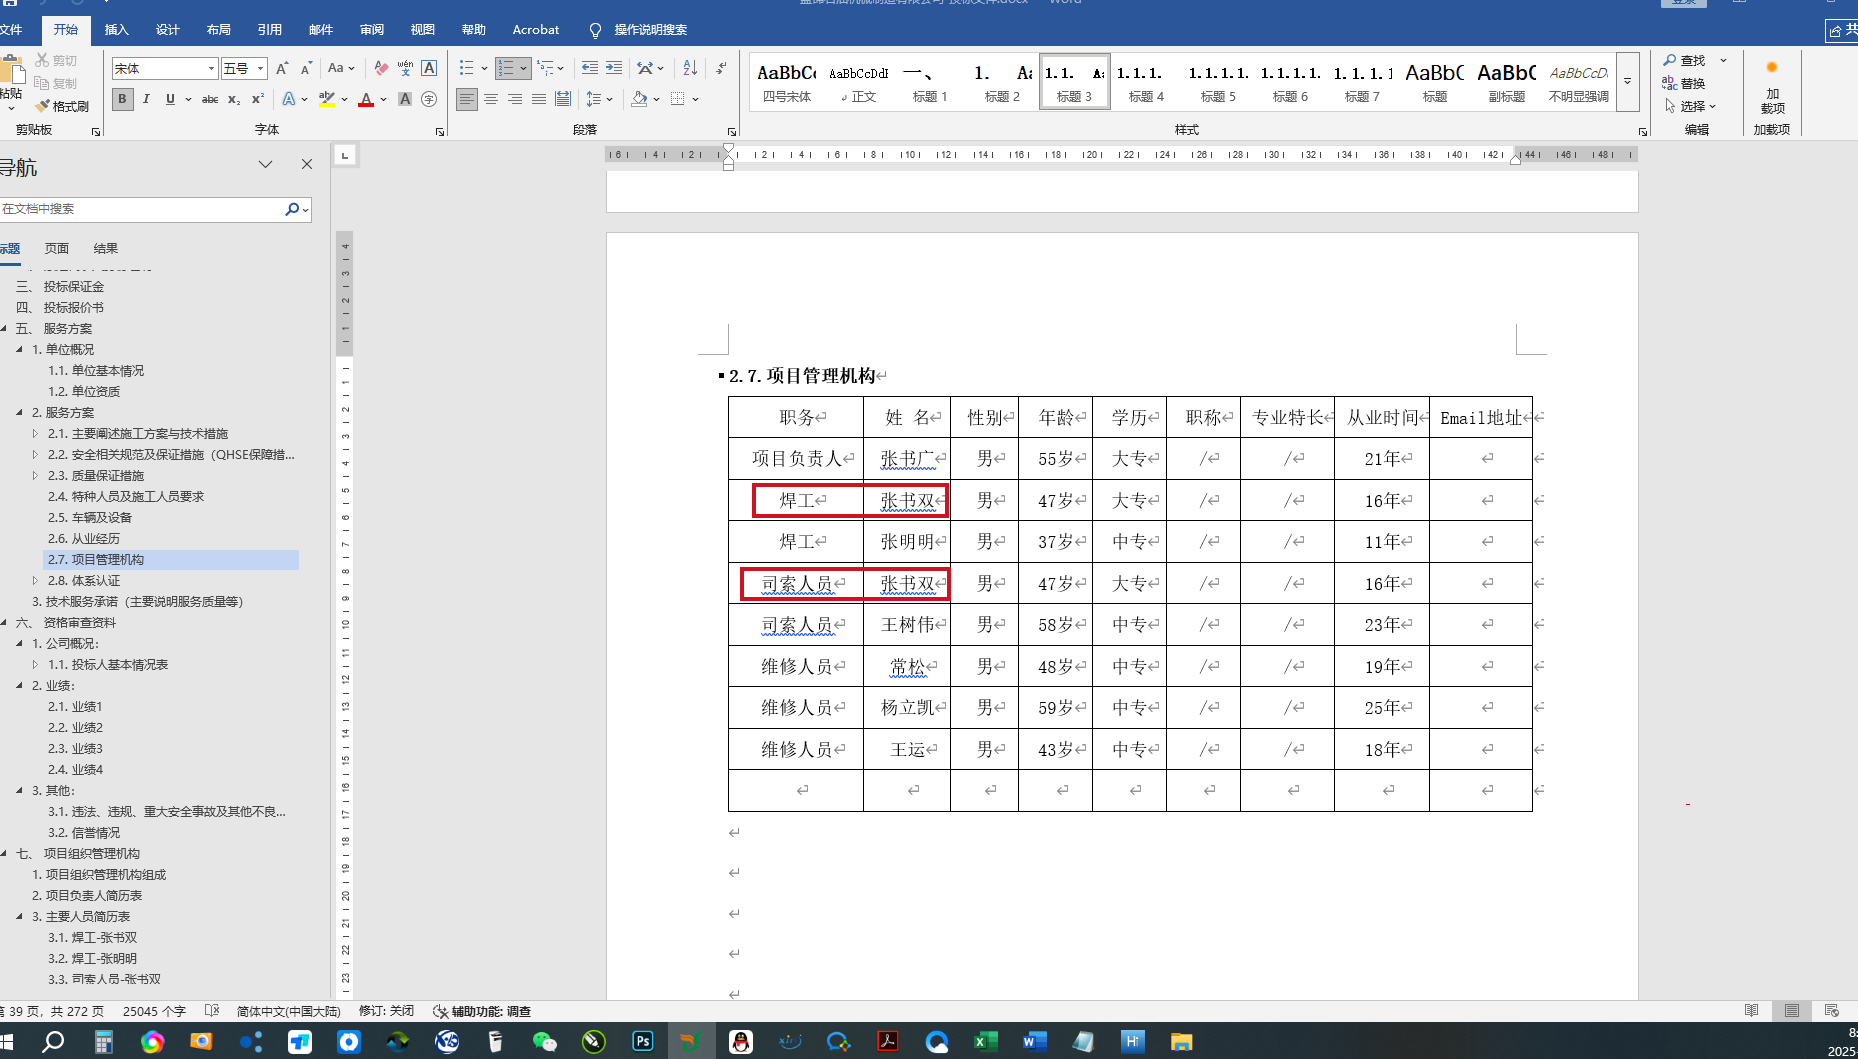Click the Copy (复制) icon
The width and height of the screenshot is (1858, 1059).
pos(43,83)
